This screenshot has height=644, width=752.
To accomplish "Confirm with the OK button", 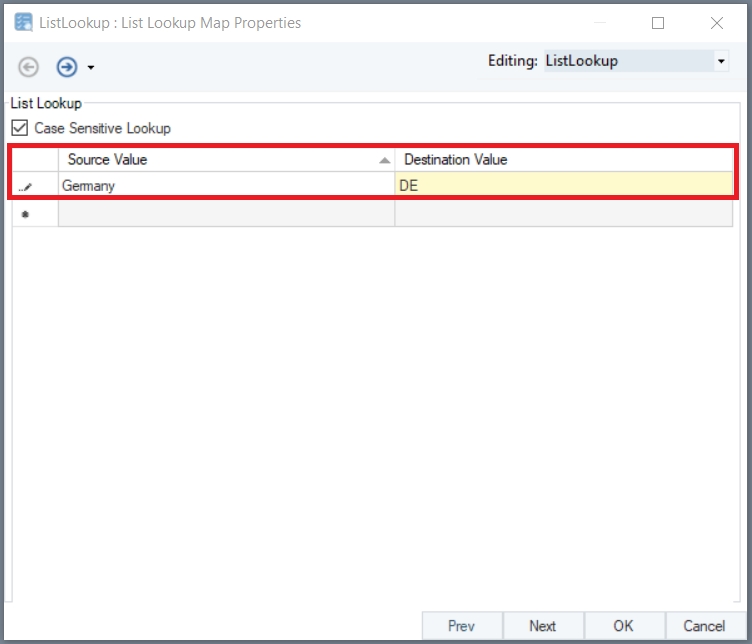I will coord(623,626).
